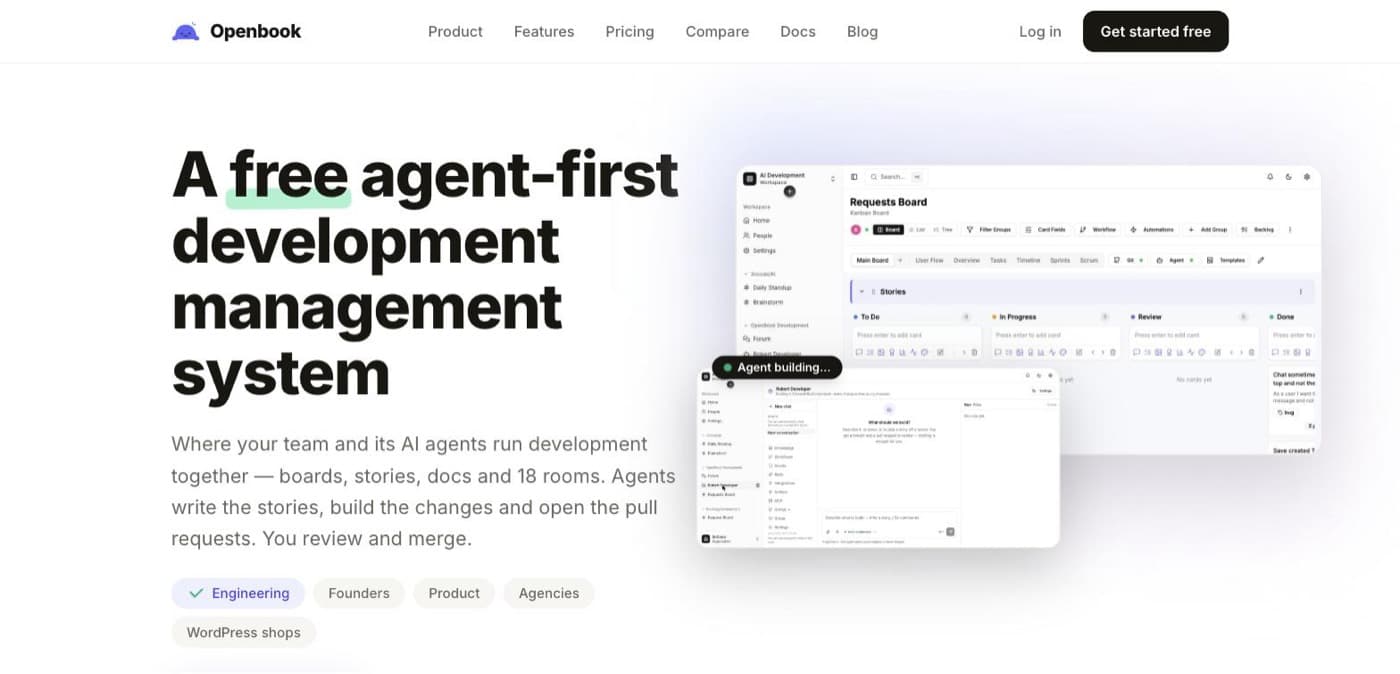This screenshot has width=1400, height=674.
Task: Click the Requests Board preview title
Action: point(888,202)
